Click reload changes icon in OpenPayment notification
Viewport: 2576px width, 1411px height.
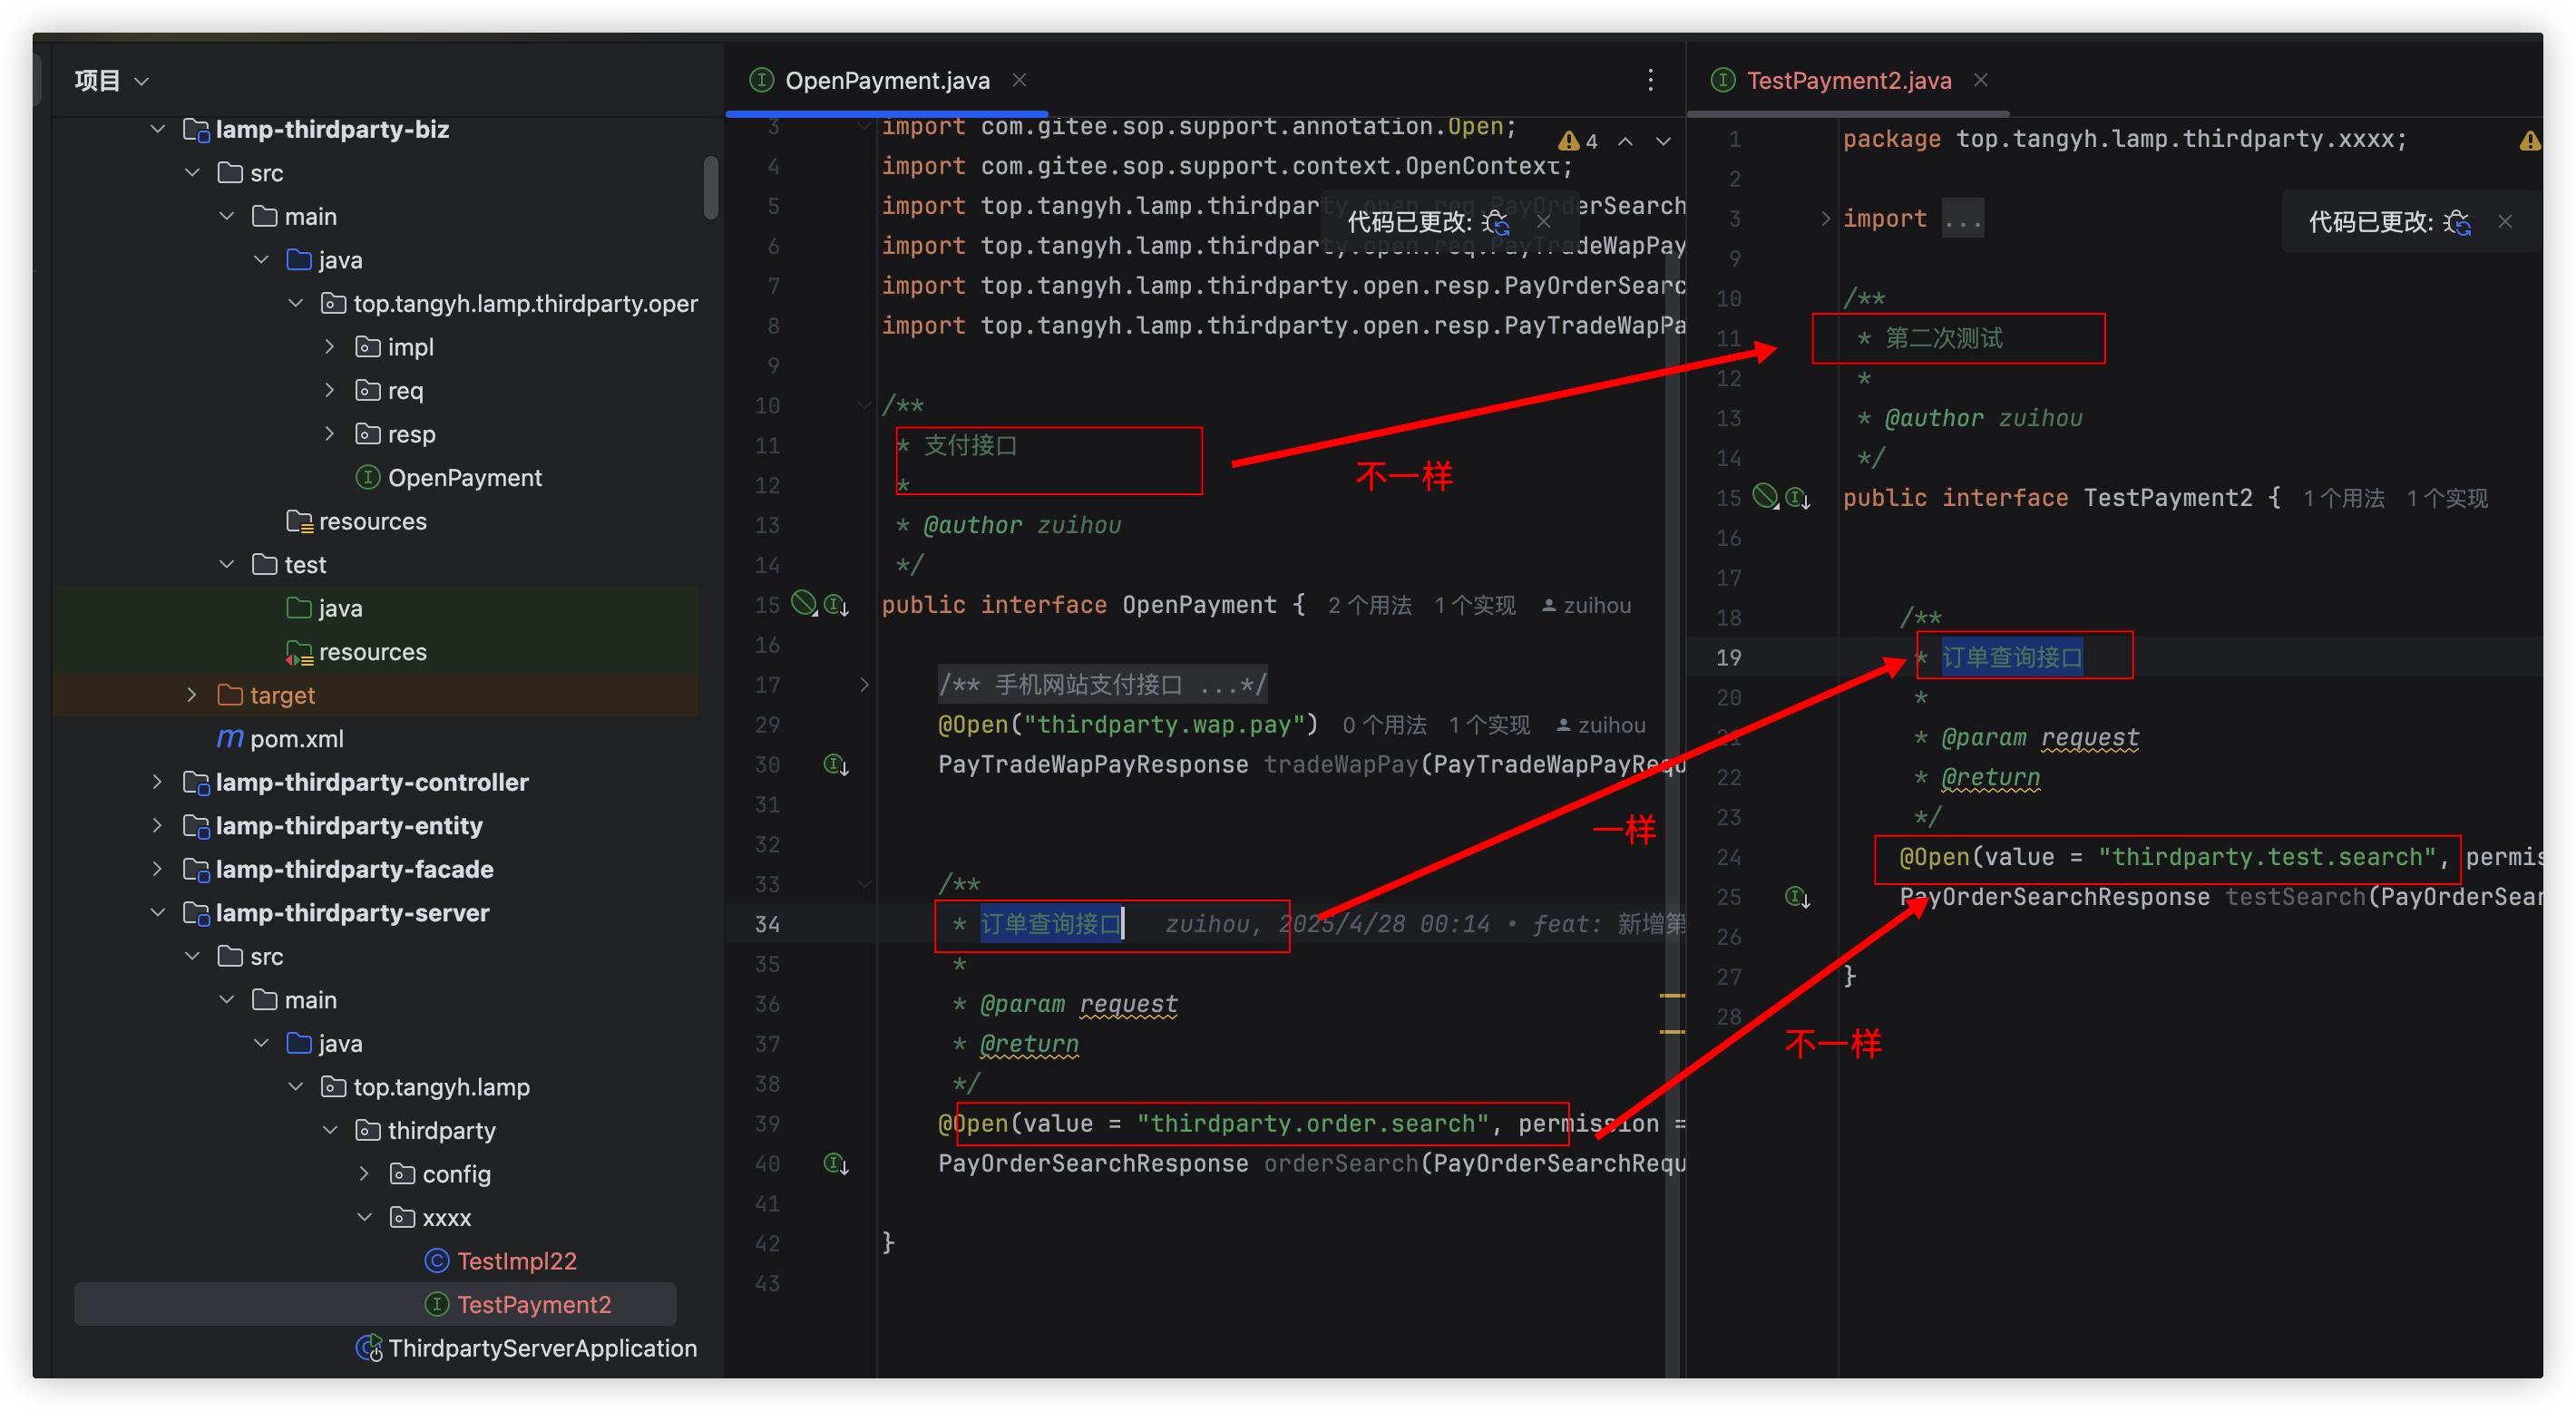[1496, 222]
